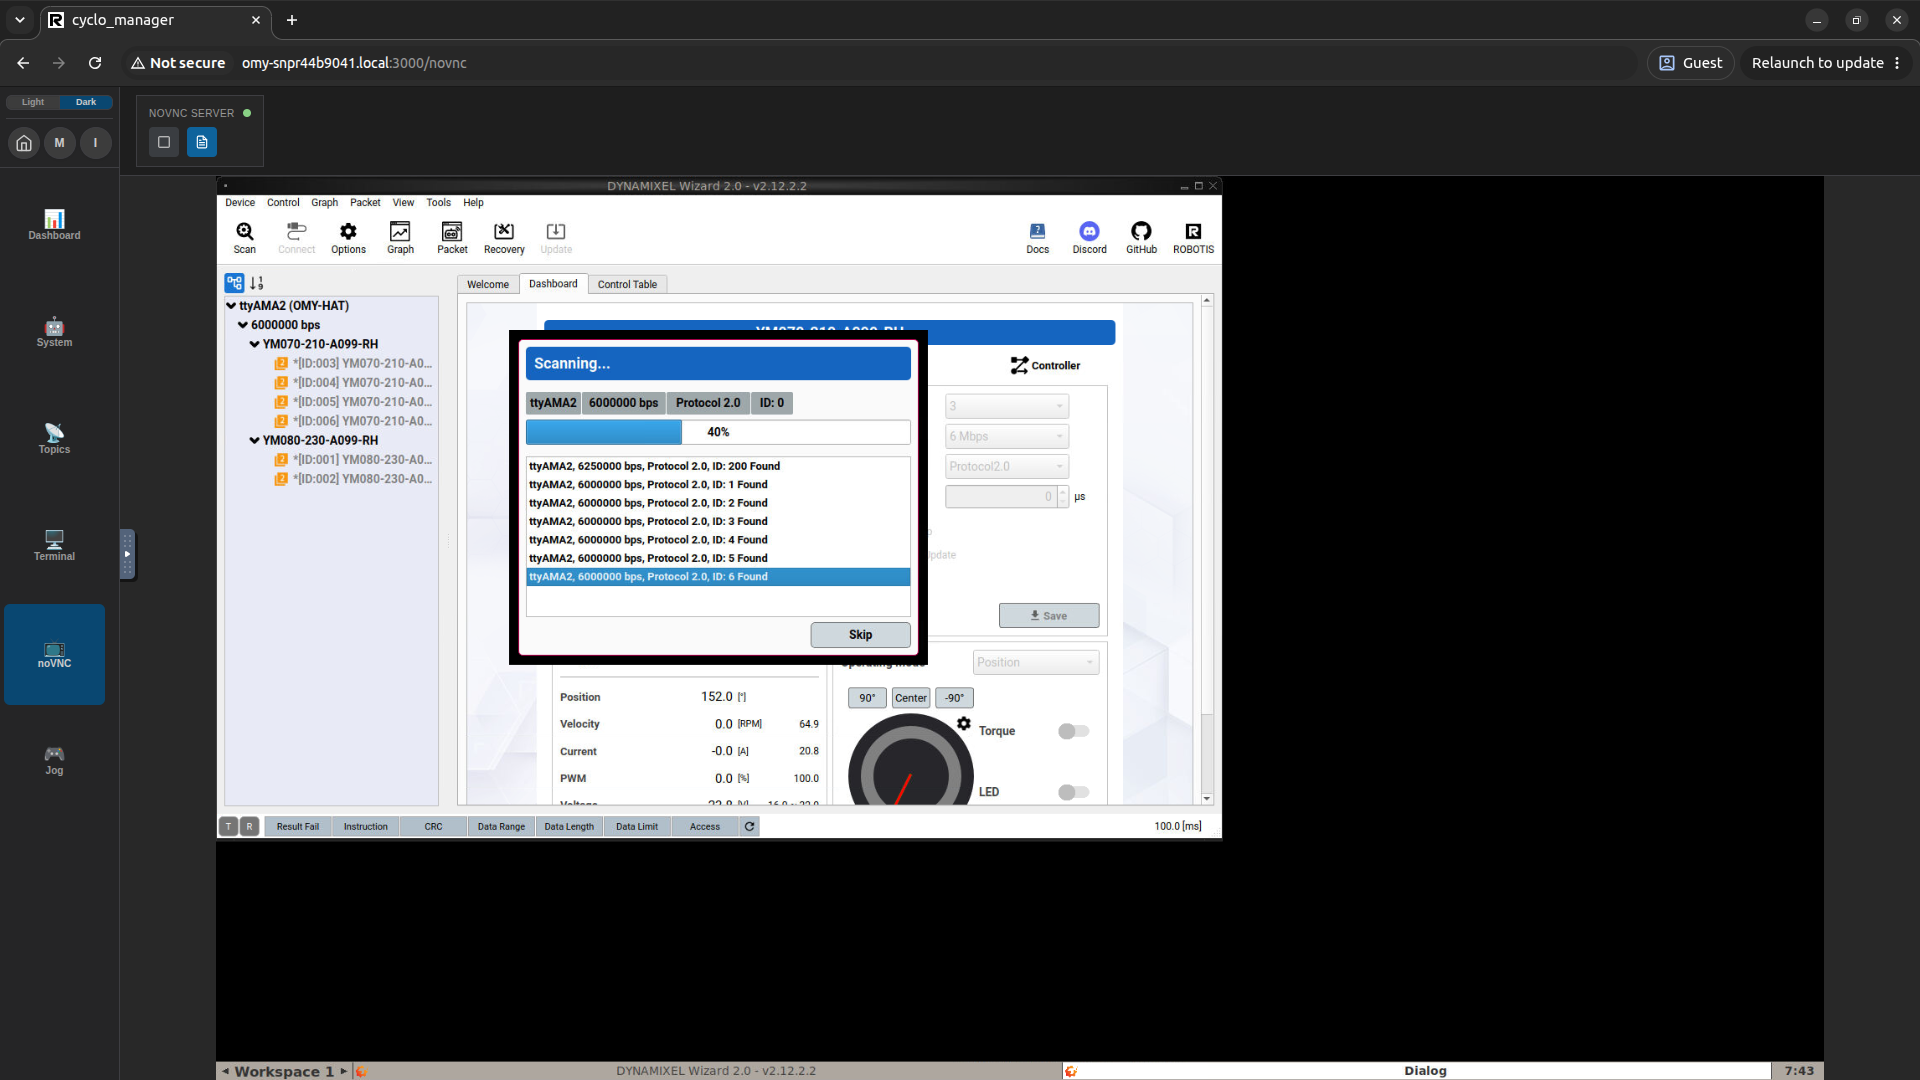Select the device tree view icon

[234, 283]
